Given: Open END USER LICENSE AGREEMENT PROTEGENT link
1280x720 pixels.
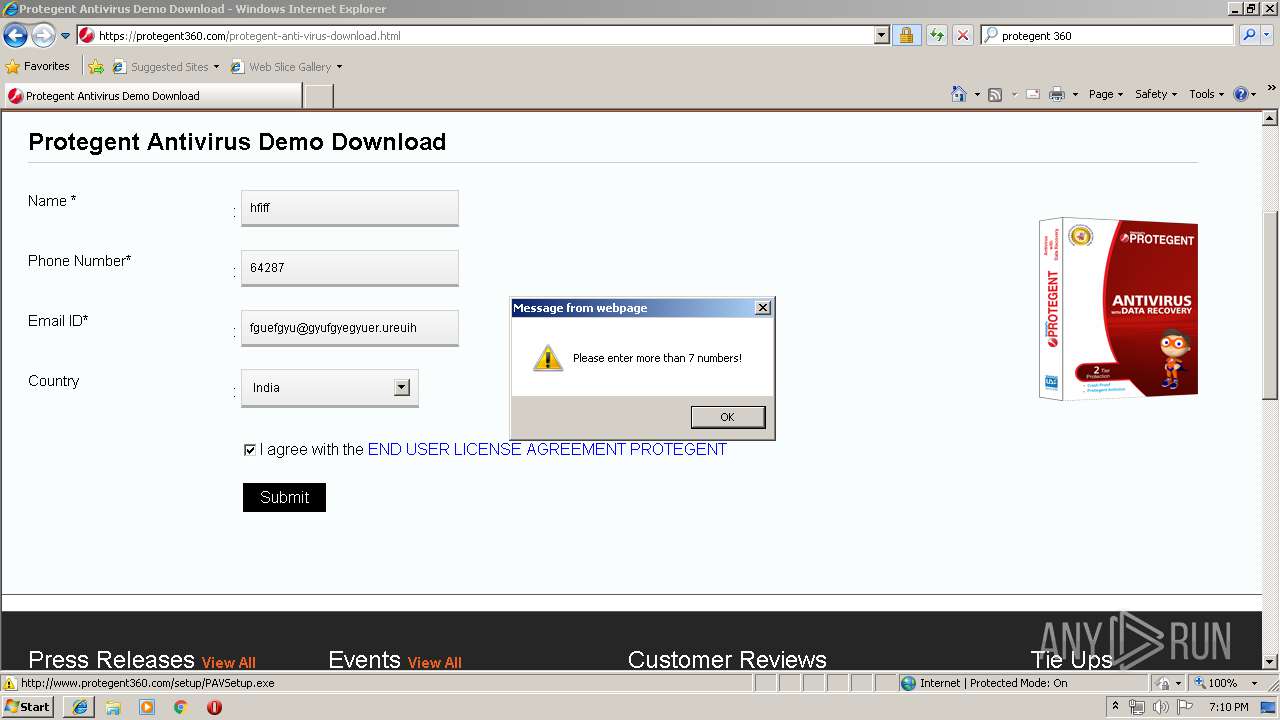Looking at the screenshot, I should coord(547,450).
